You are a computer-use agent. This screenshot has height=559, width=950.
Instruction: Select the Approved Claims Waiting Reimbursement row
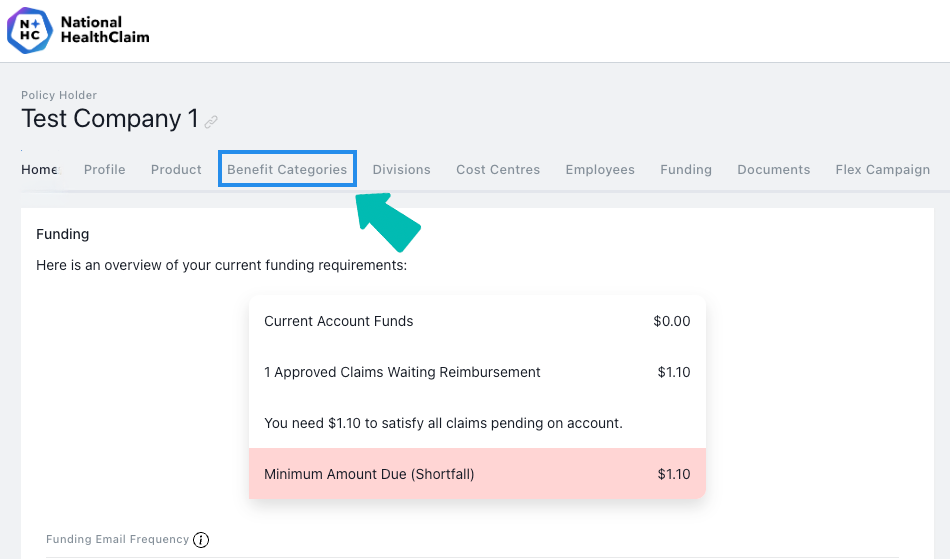click(x=477, y=372)
